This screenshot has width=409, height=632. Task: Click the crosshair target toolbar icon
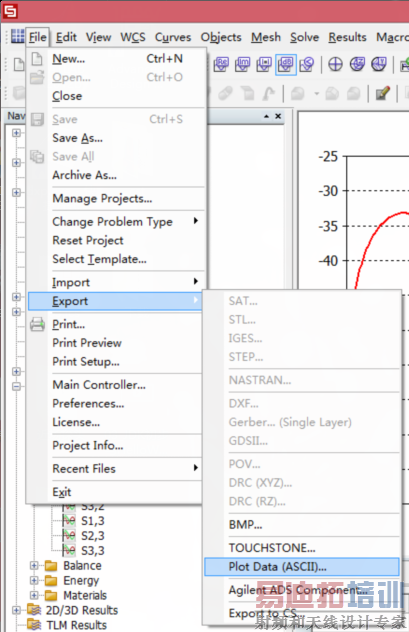pyautogui.click(x=335, y=64)
